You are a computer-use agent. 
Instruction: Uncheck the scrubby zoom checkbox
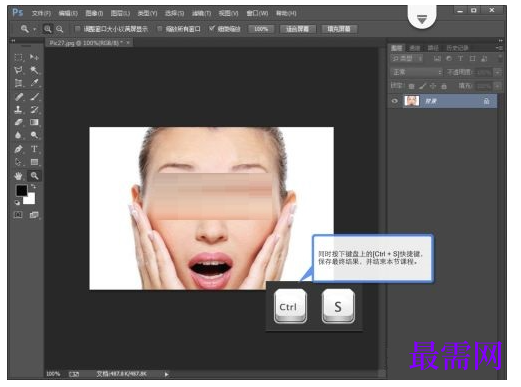[x=212, y=29]
